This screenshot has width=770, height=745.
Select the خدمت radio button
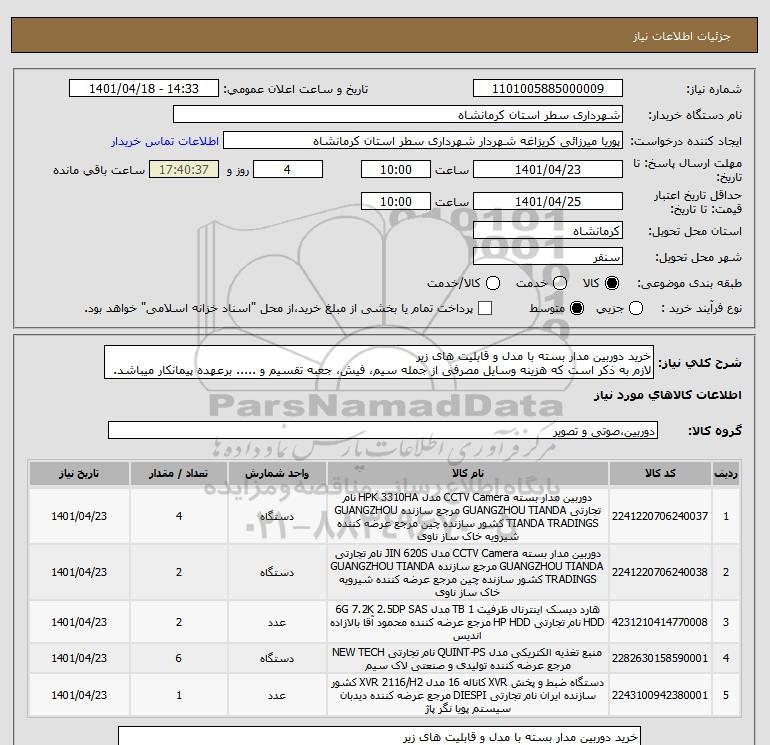click(560, 283)
